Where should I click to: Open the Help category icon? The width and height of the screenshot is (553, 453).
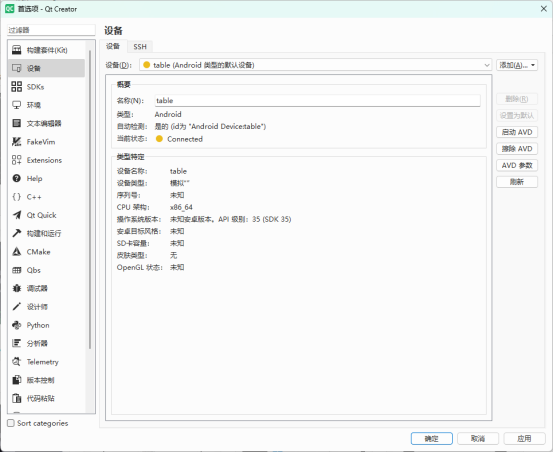(17, 178)
